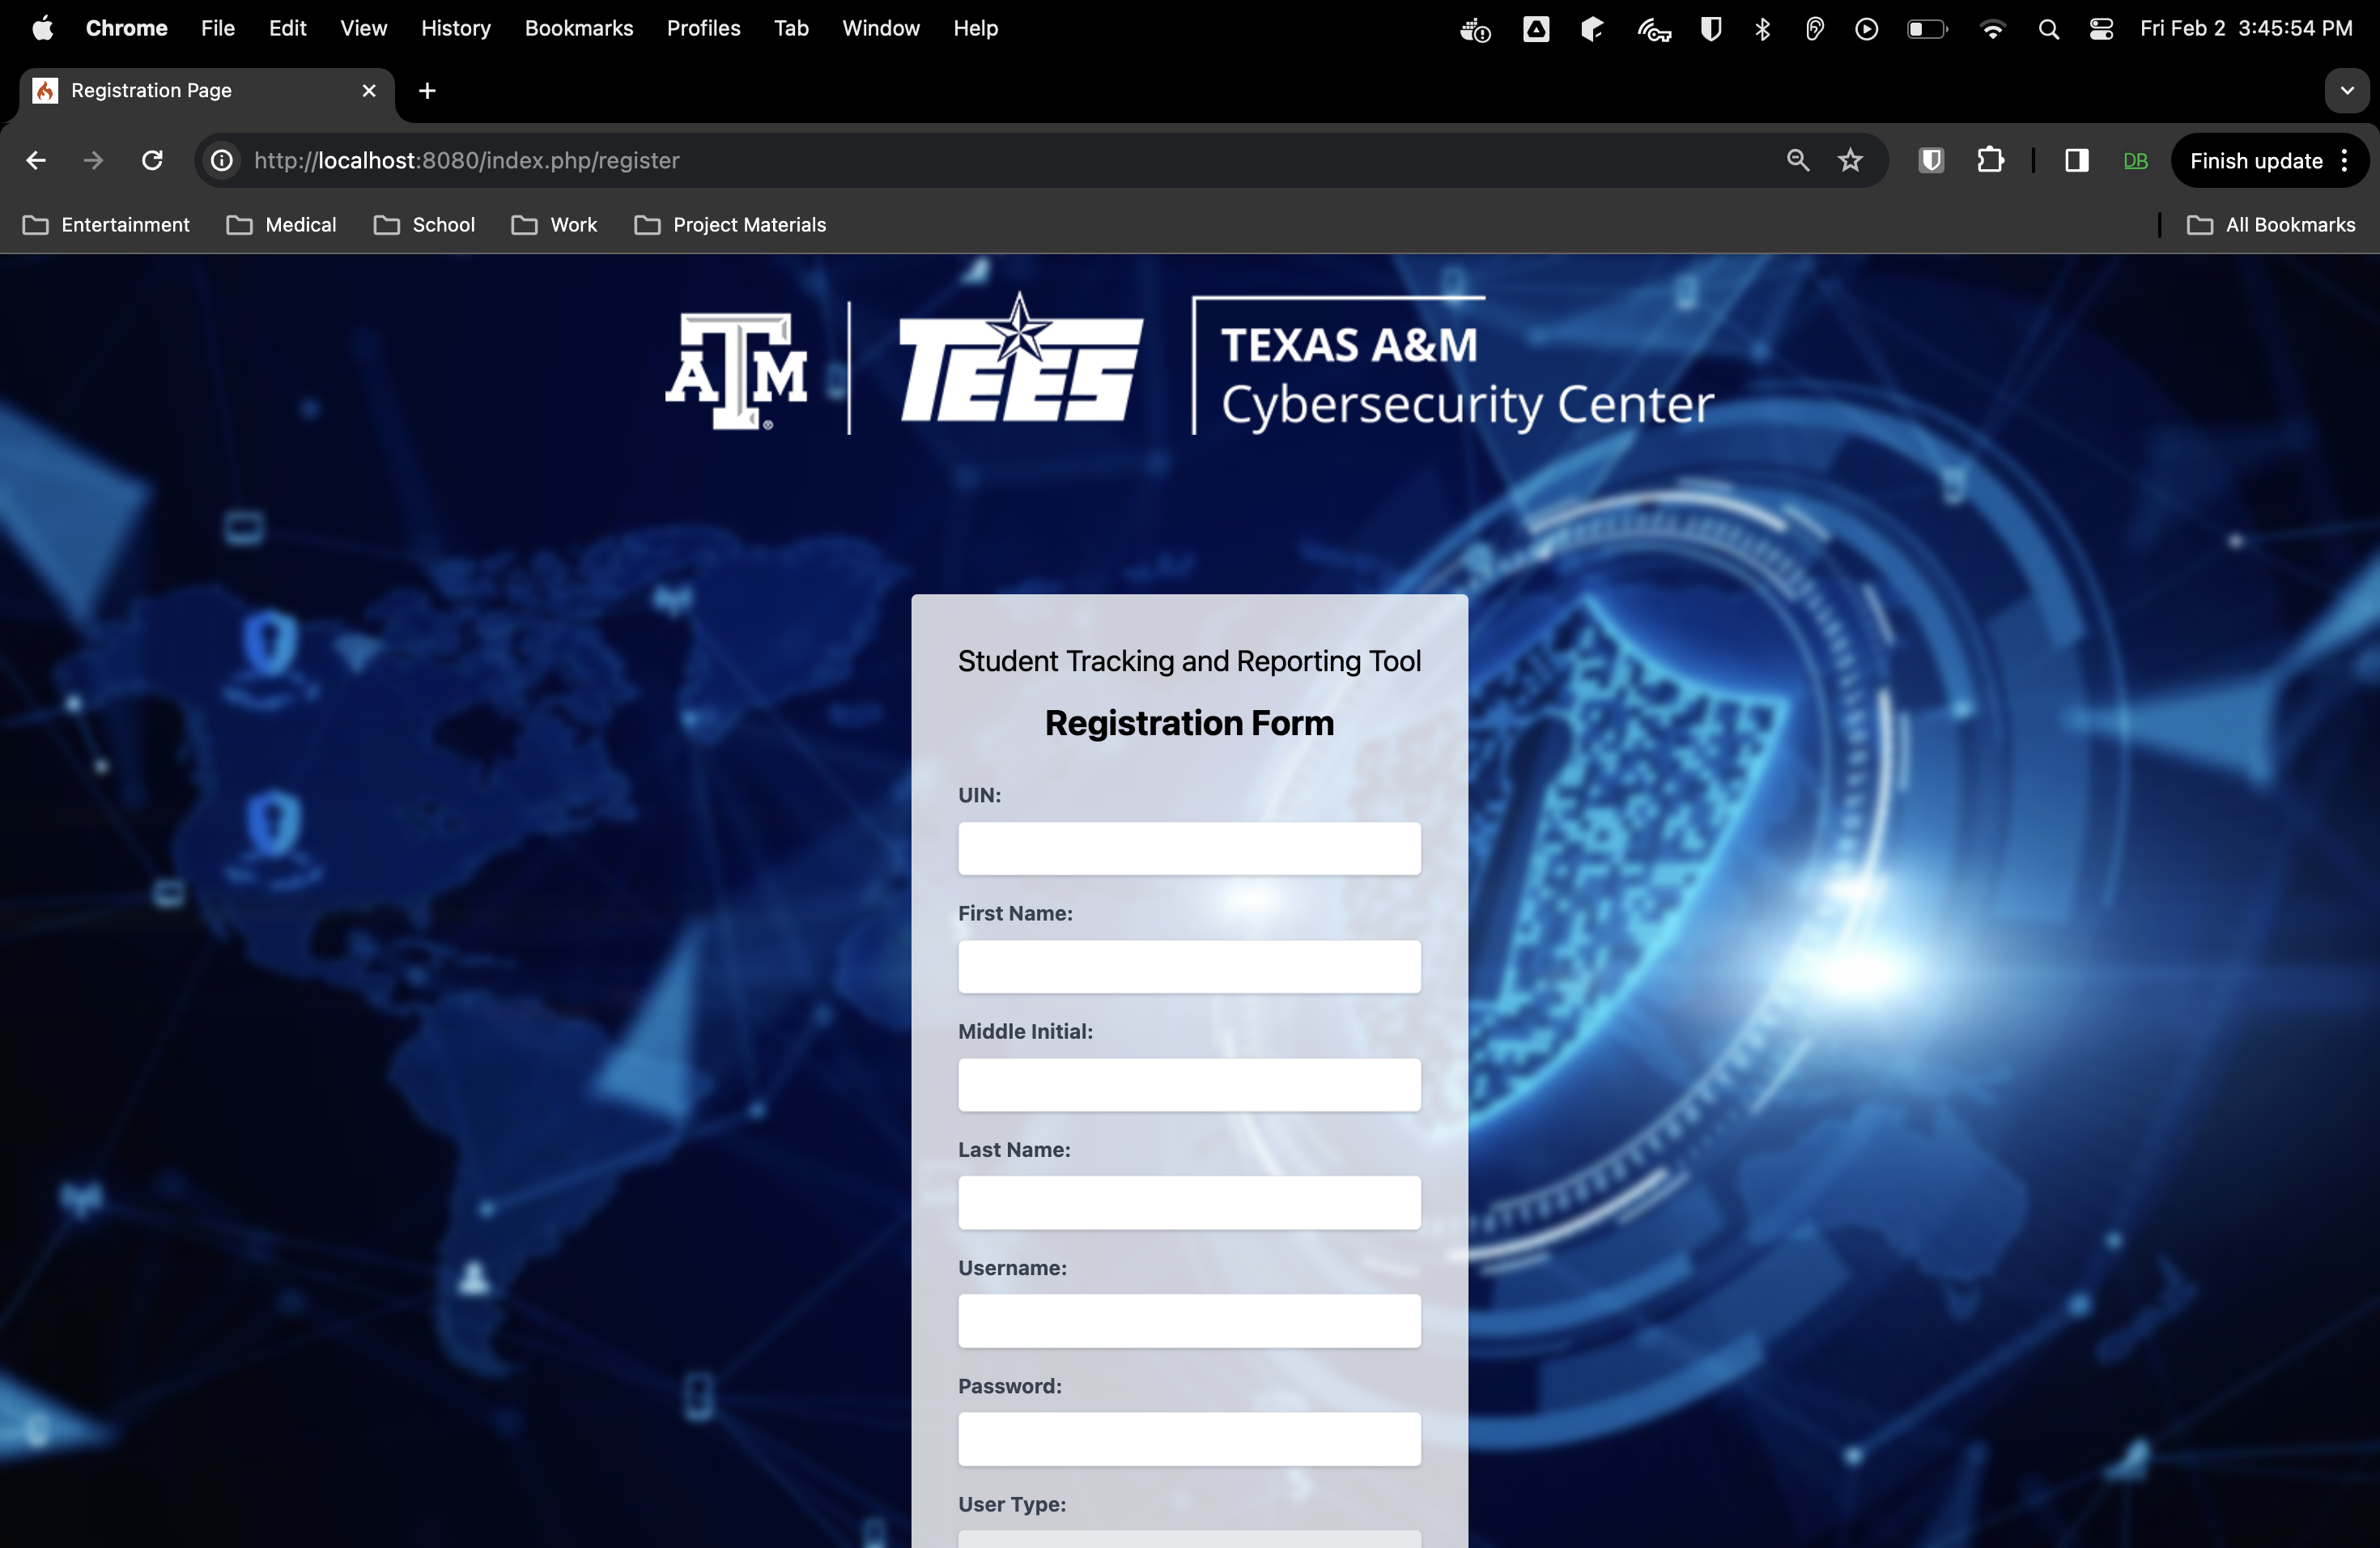2380x1548 pixels.
Task: Click the Wi-Fi status menu icon
Action: point(1992,29)
